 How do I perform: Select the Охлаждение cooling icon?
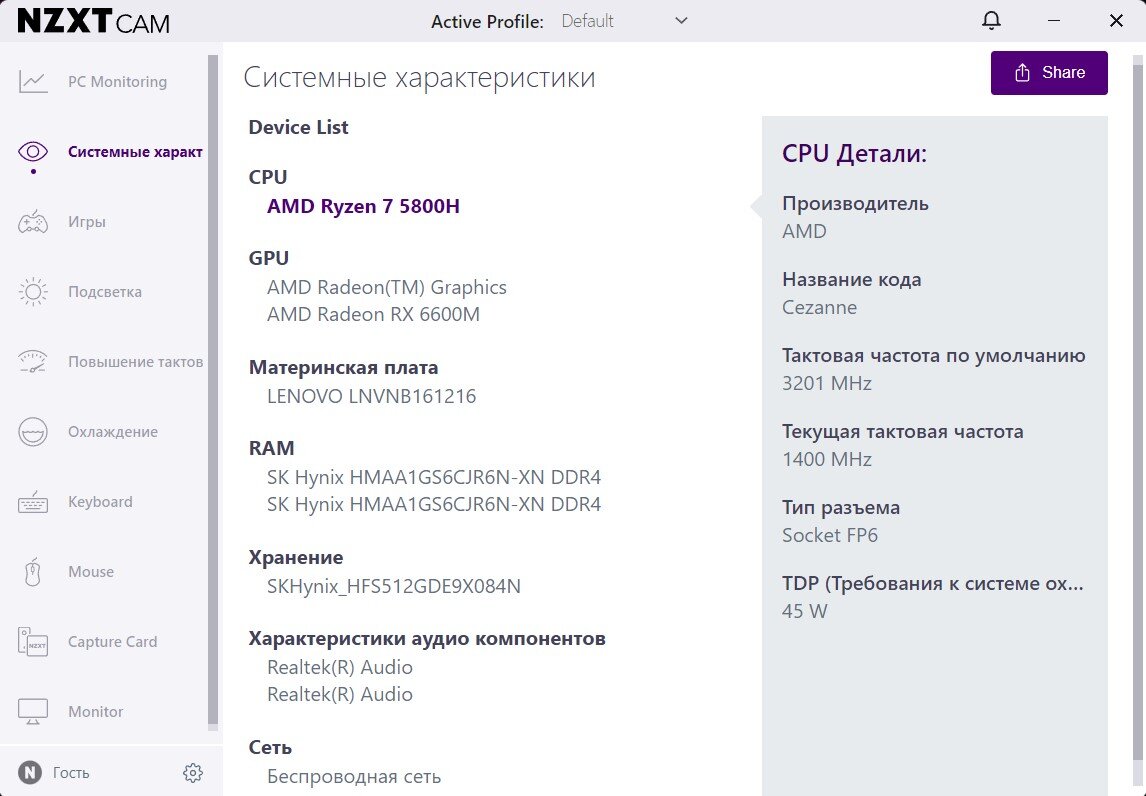pyautogui.click(x=33, y=431)
